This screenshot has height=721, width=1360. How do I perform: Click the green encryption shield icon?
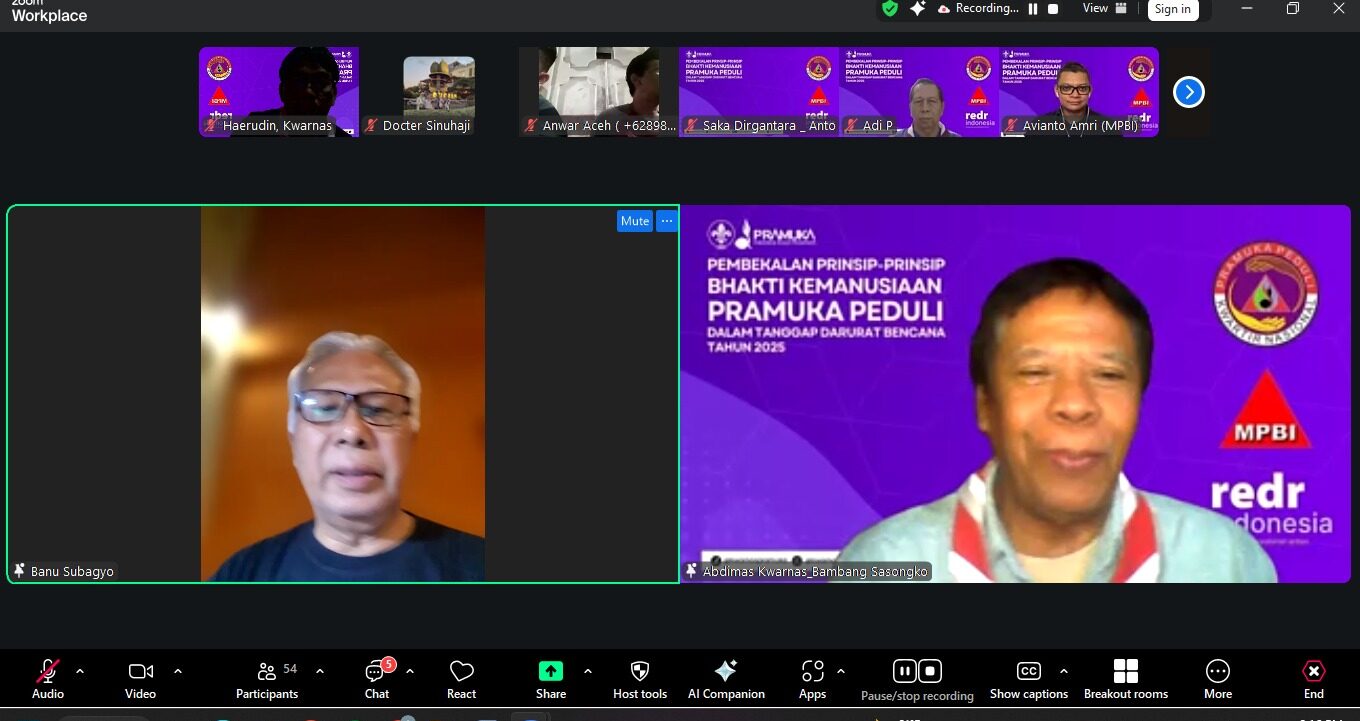(x=889, y=9)
